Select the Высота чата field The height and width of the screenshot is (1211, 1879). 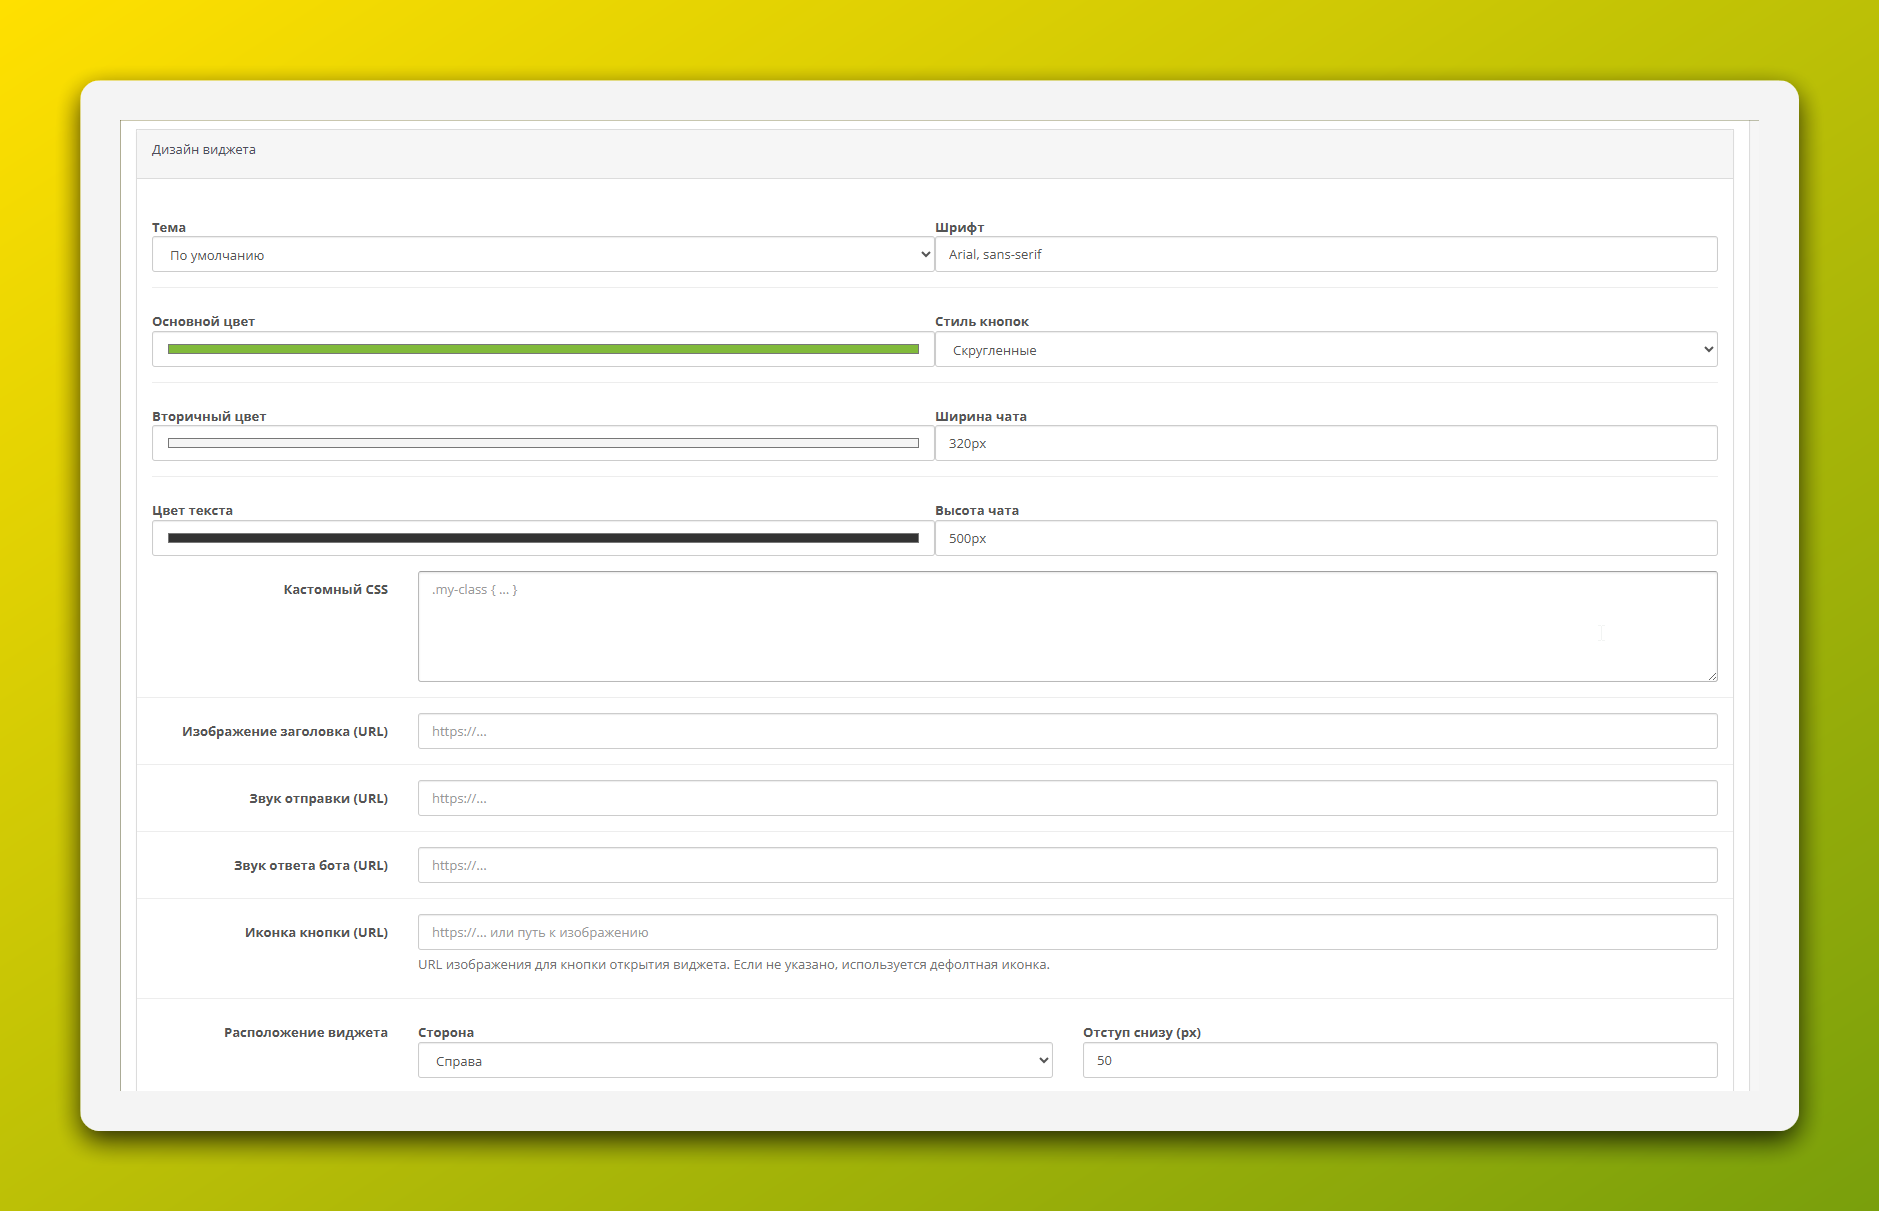[1325, 538]
